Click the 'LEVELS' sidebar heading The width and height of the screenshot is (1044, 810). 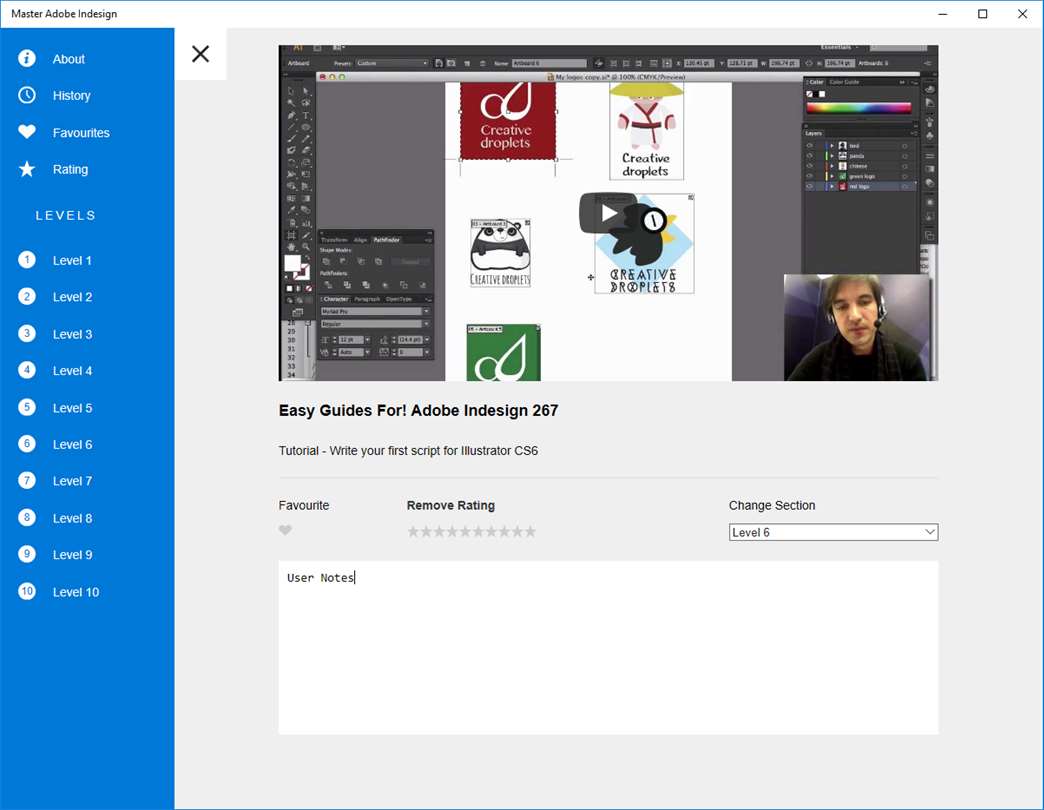tap(65, 216)
